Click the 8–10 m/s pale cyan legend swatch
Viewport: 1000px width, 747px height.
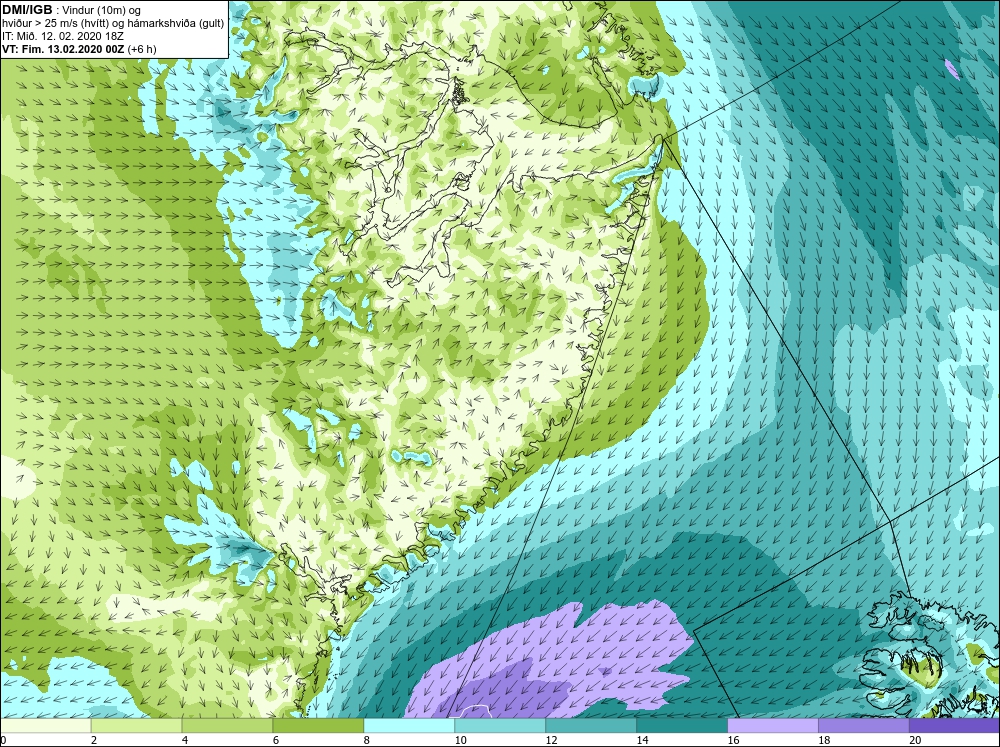point(409,726)
